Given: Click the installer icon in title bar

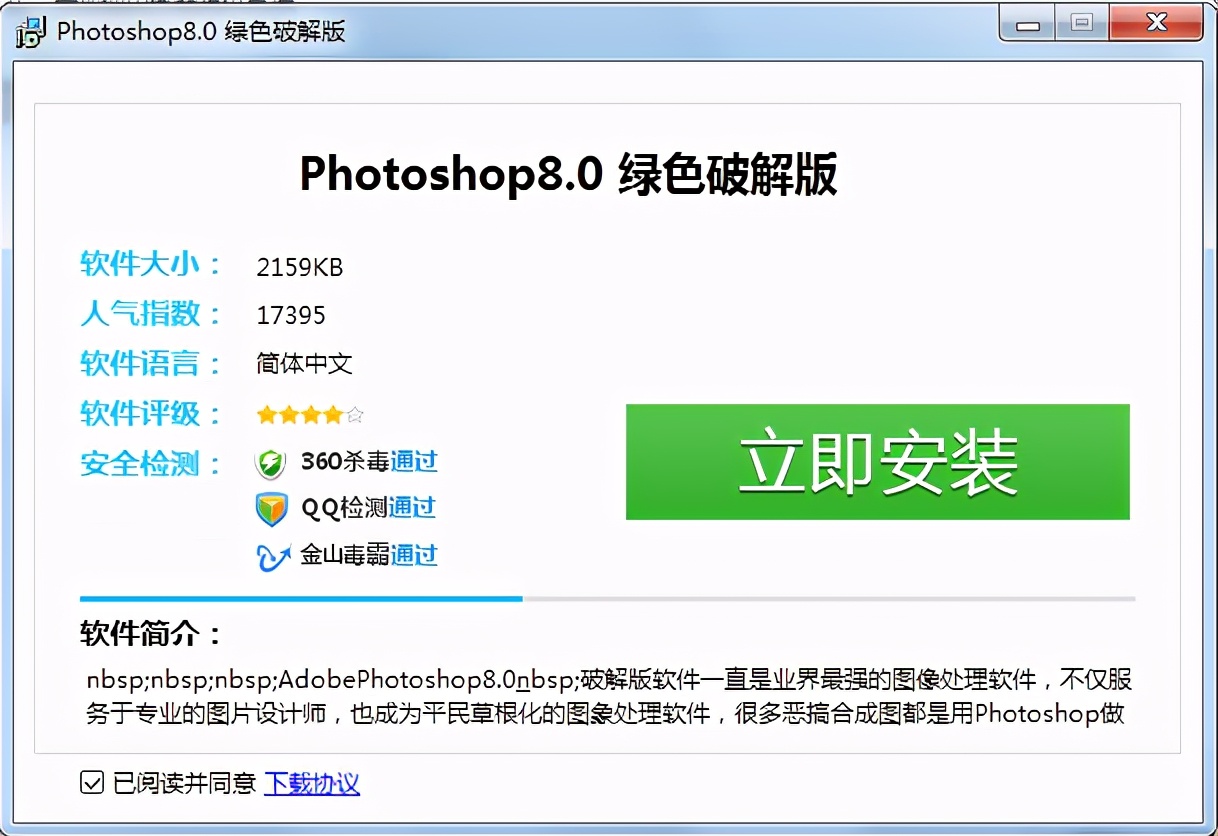Looking at the screenshot, I should point(29,31).
